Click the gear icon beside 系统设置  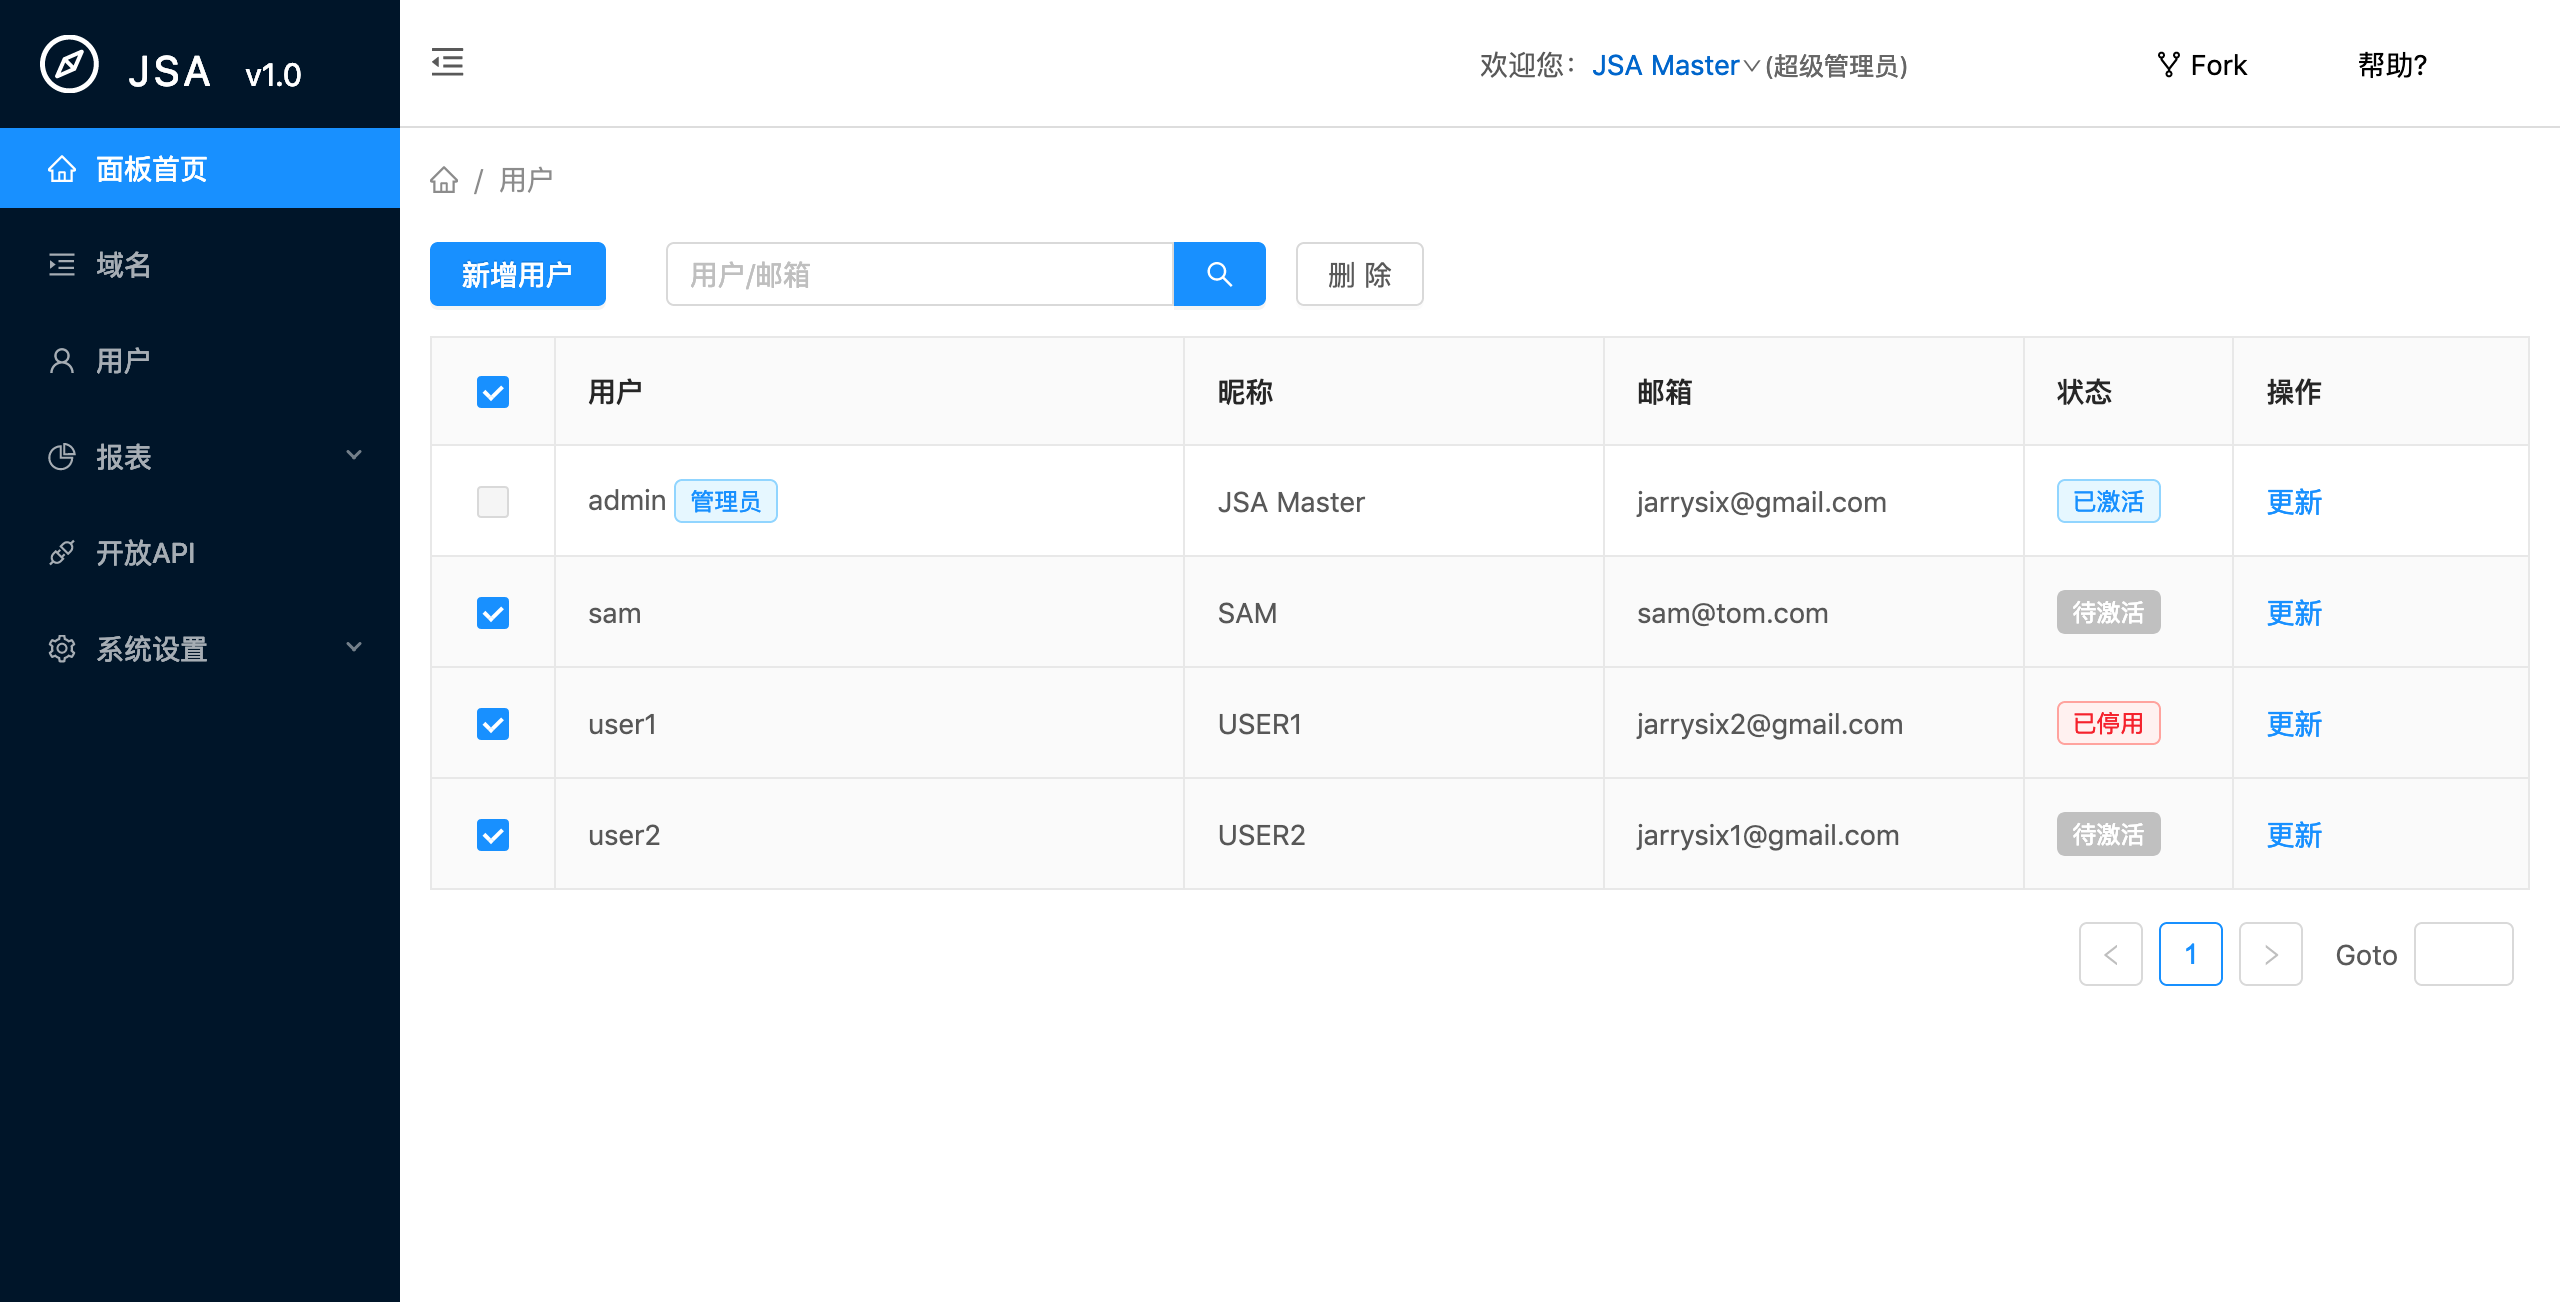pos(62,649)
